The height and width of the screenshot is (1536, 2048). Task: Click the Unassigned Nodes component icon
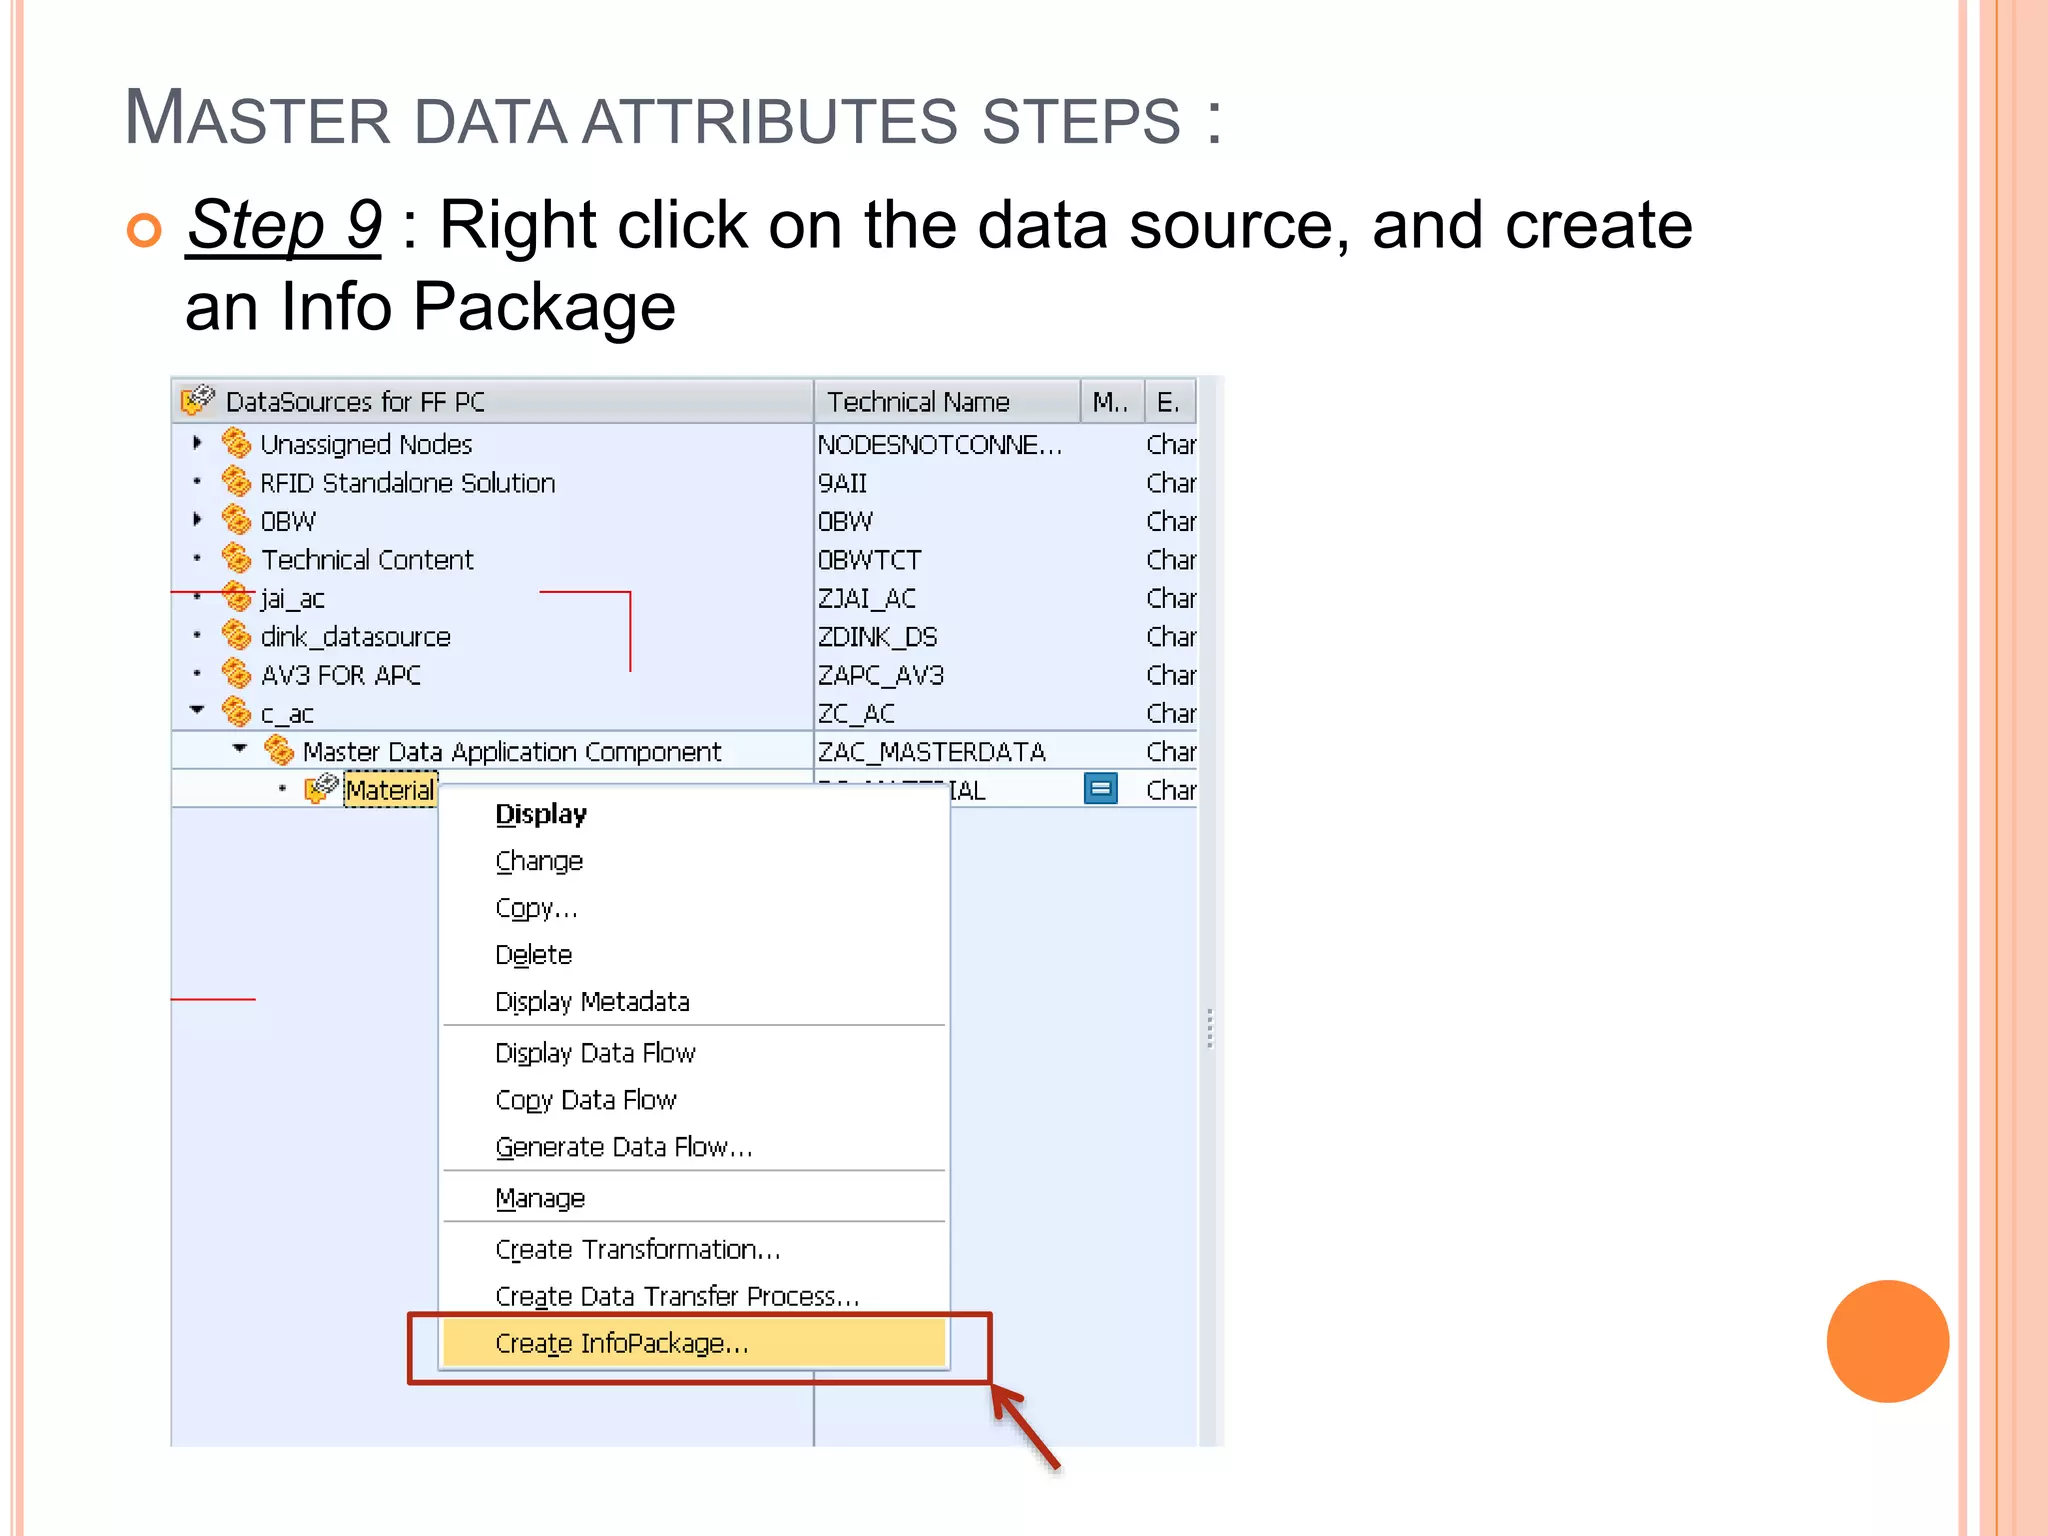point(236,442)
